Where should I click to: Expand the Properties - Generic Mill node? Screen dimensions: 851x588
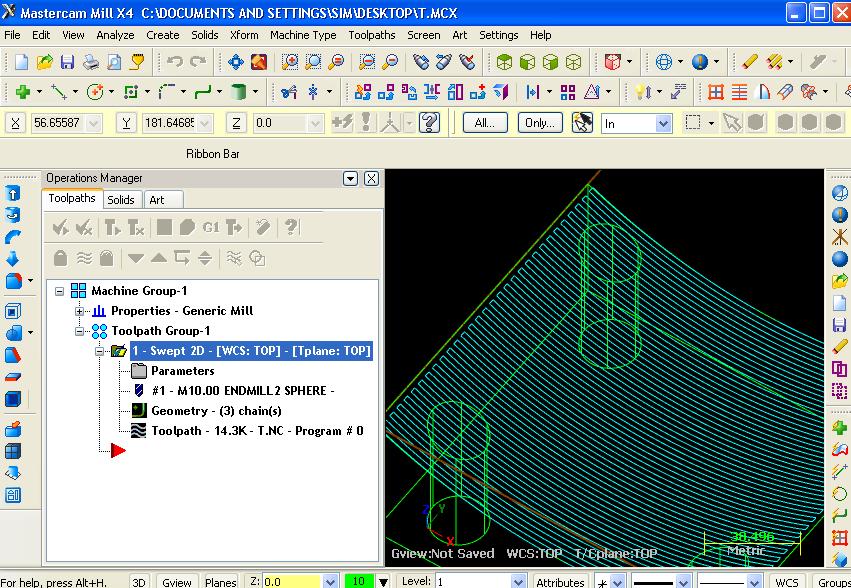coord(79,311)
